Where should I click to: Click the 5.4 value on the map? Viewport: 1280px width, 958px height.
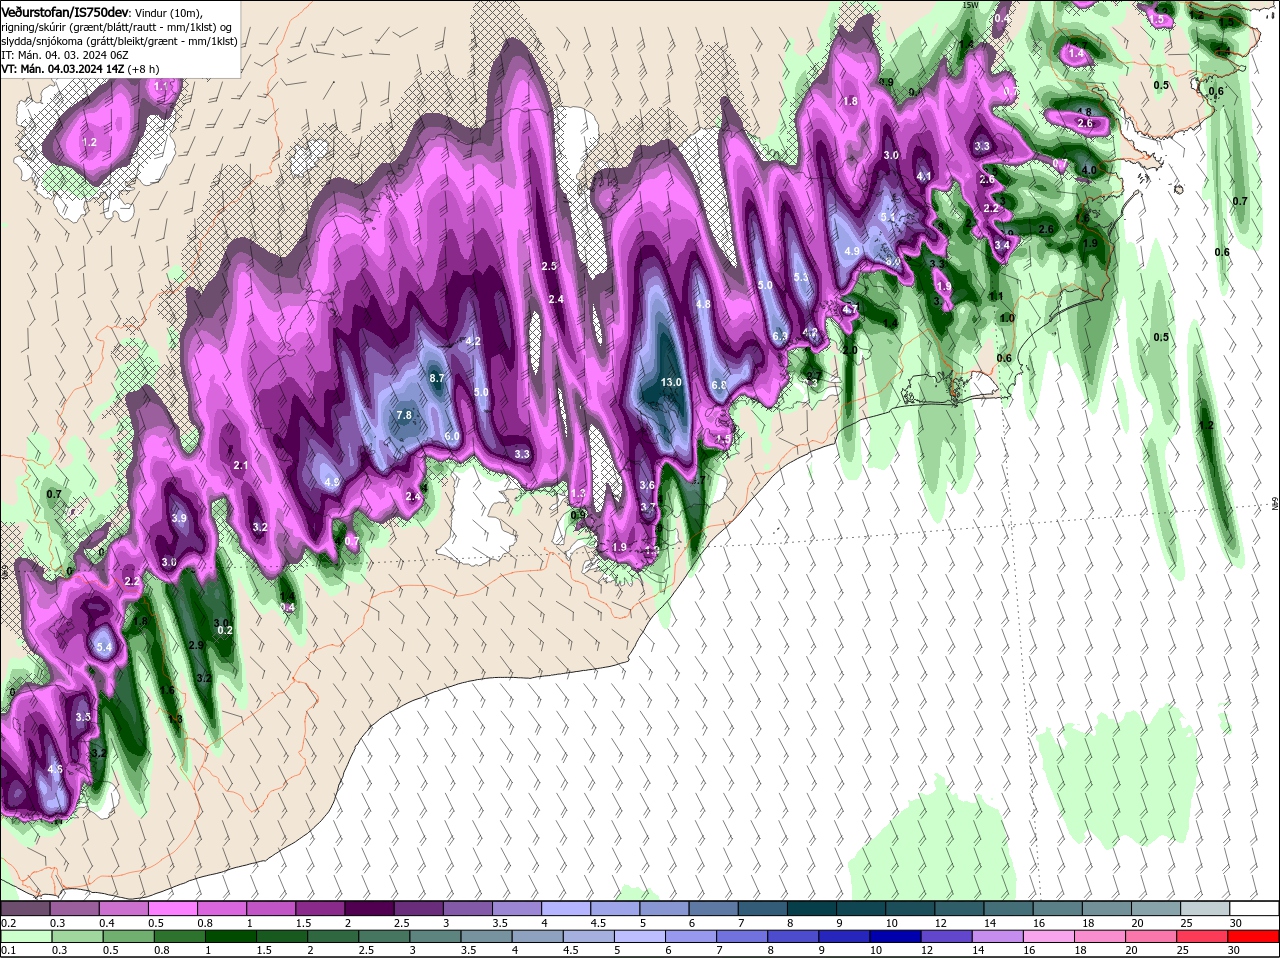click(104, 648)
